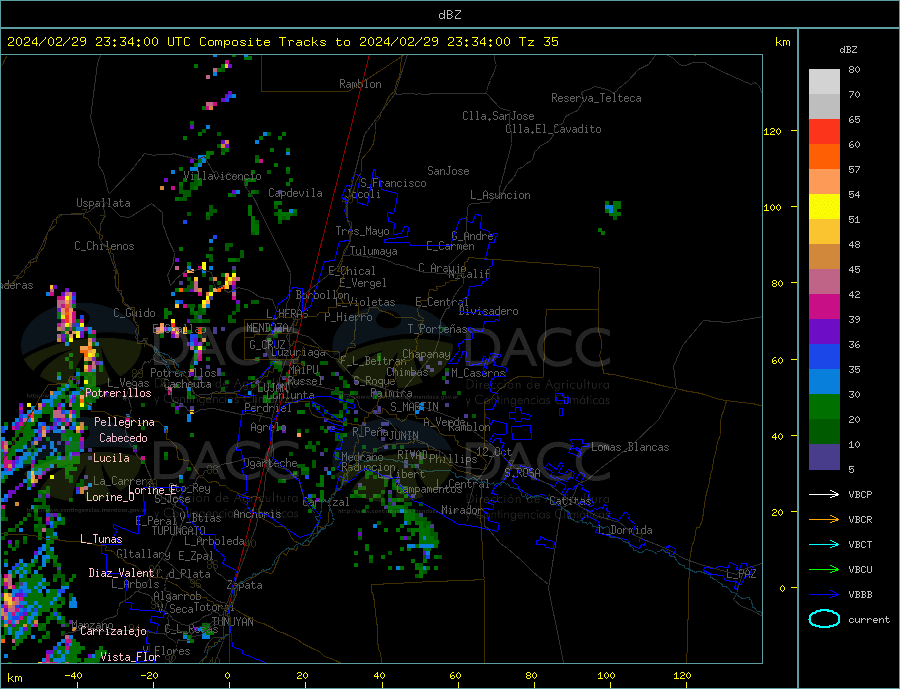900x689 pixels.
Task: Select the red 60–65 dBZ legend color
Action: point(824,131)
